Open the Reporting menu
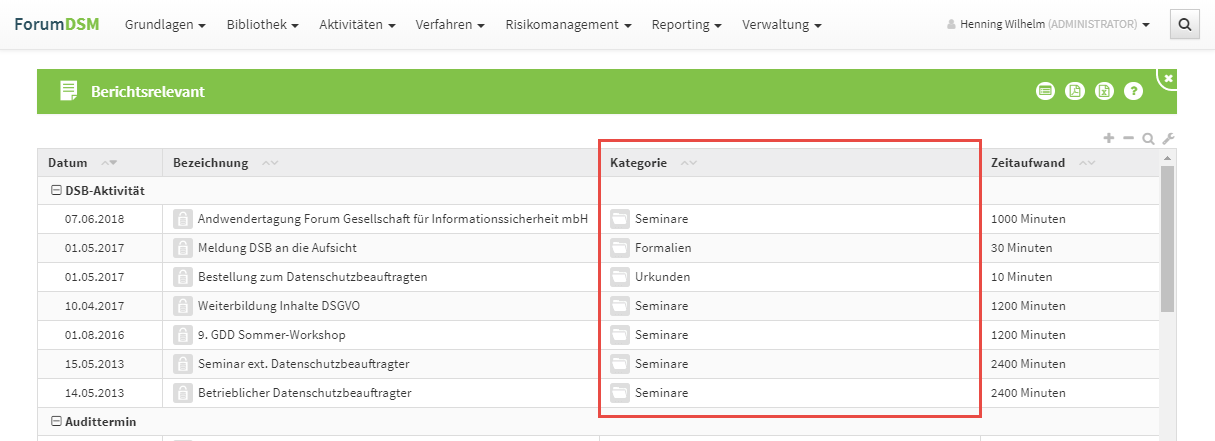 point(686,24)
